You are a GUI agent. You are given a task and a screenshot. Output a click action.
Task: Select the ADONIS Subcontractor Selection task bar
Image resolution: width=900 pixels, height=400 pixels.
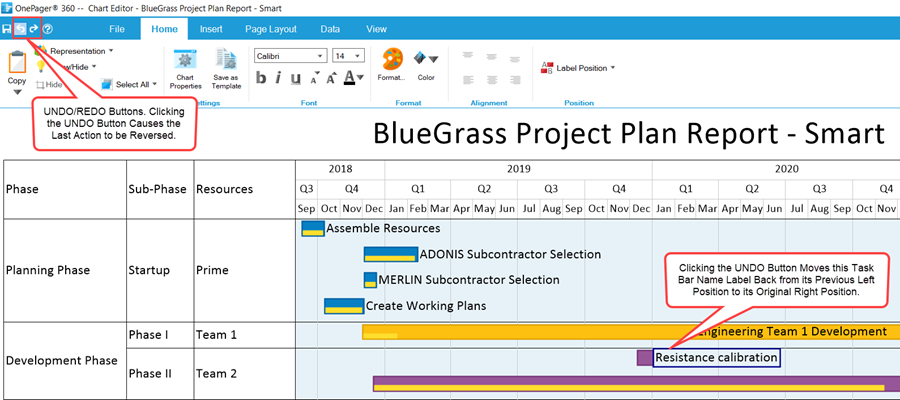coord(391,254)
